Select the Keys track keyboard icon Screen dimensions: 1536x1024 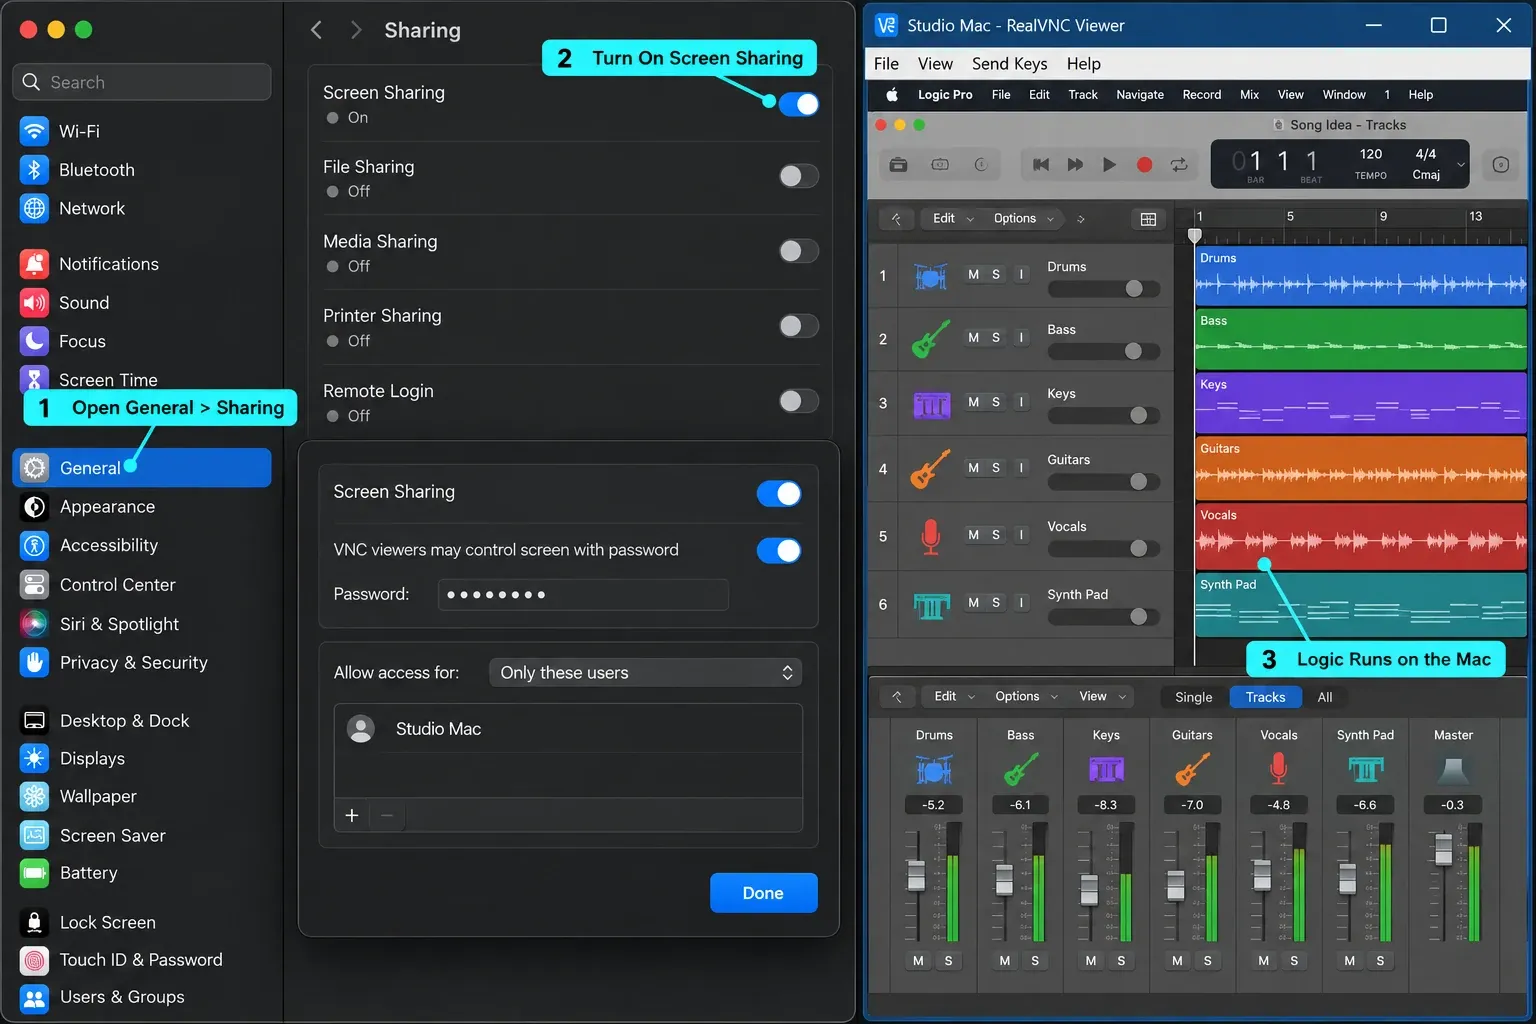coord(931,404)
